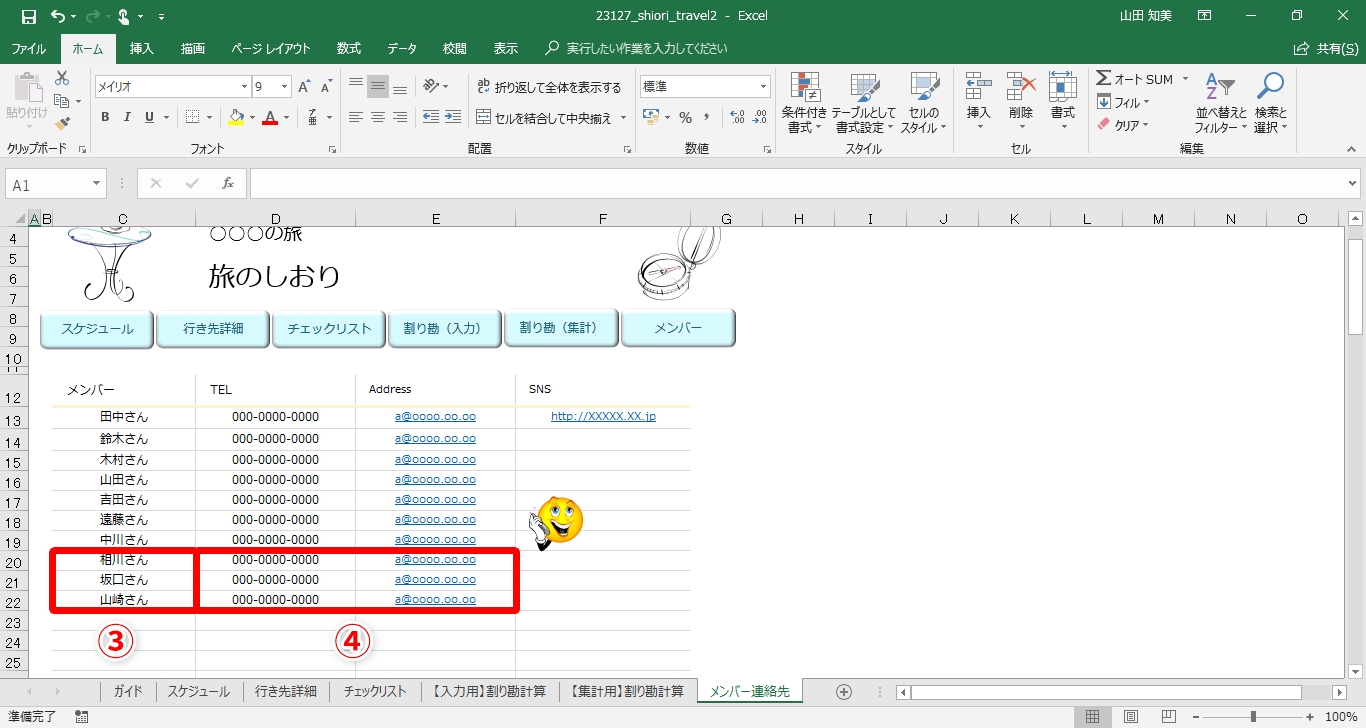Open the font size dropdown
The height and width of the screenshot is (728, 1366).
coord(285,87)
